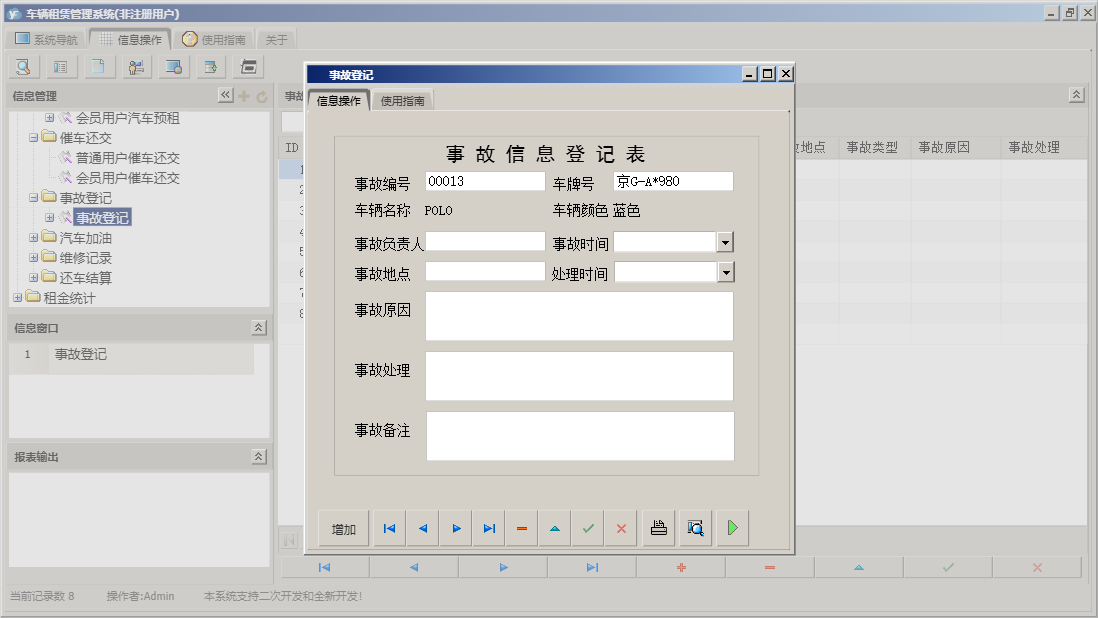Click the new document icon in top toolbar
The image size is (1098, 618).
98,66
